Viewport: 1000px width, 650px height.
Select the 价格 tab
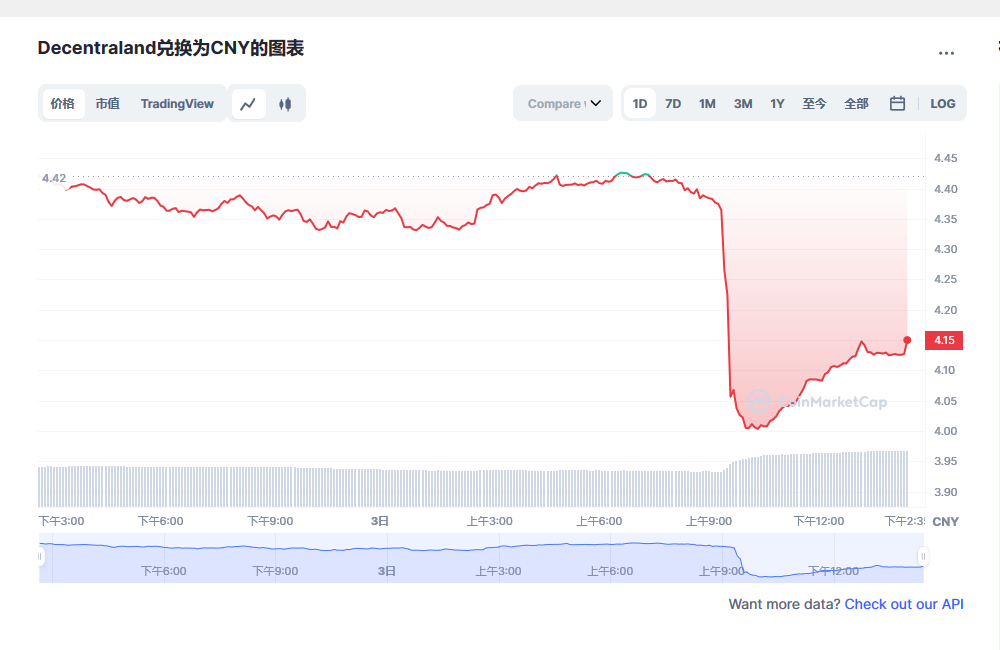point(63,103)
